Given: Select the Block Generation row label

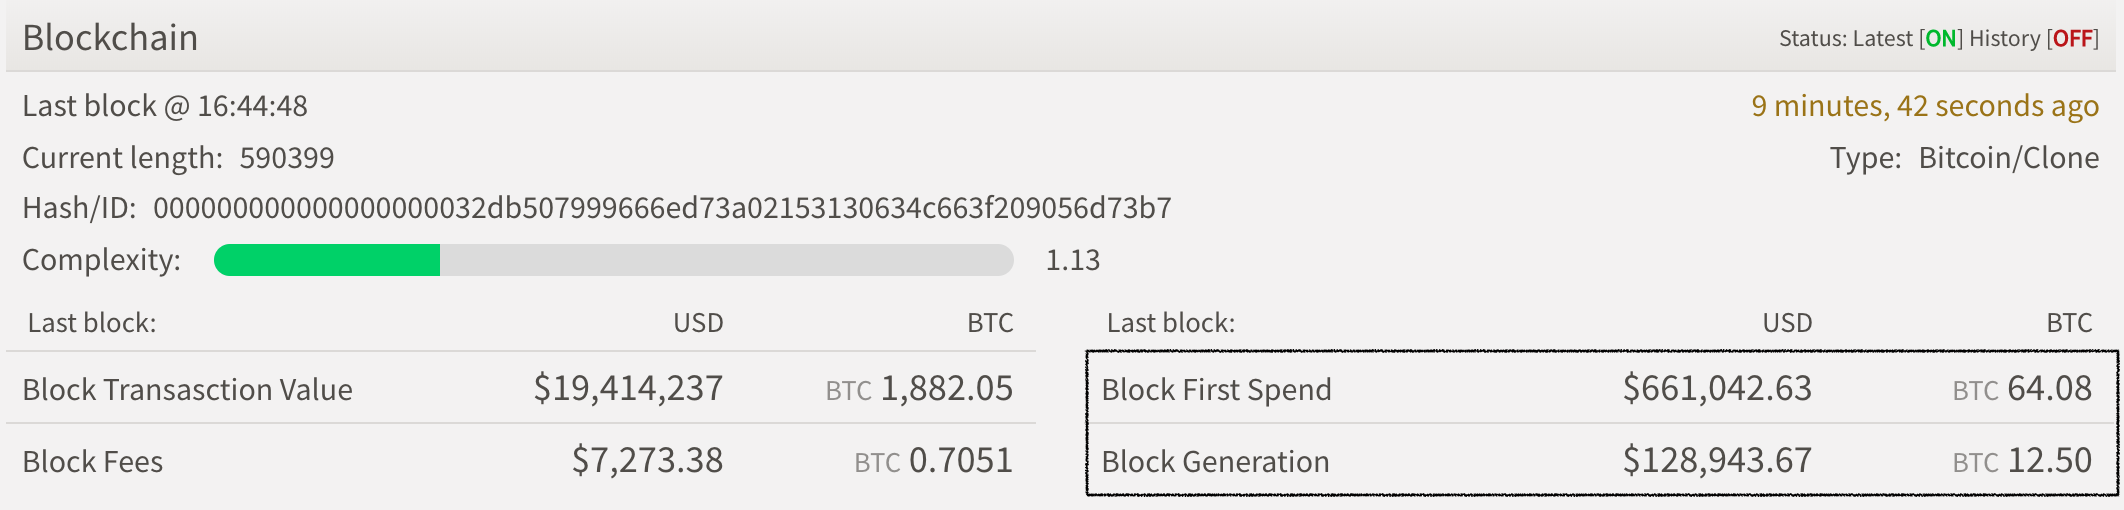Looking at the screenshot, I should (1215, 461).
